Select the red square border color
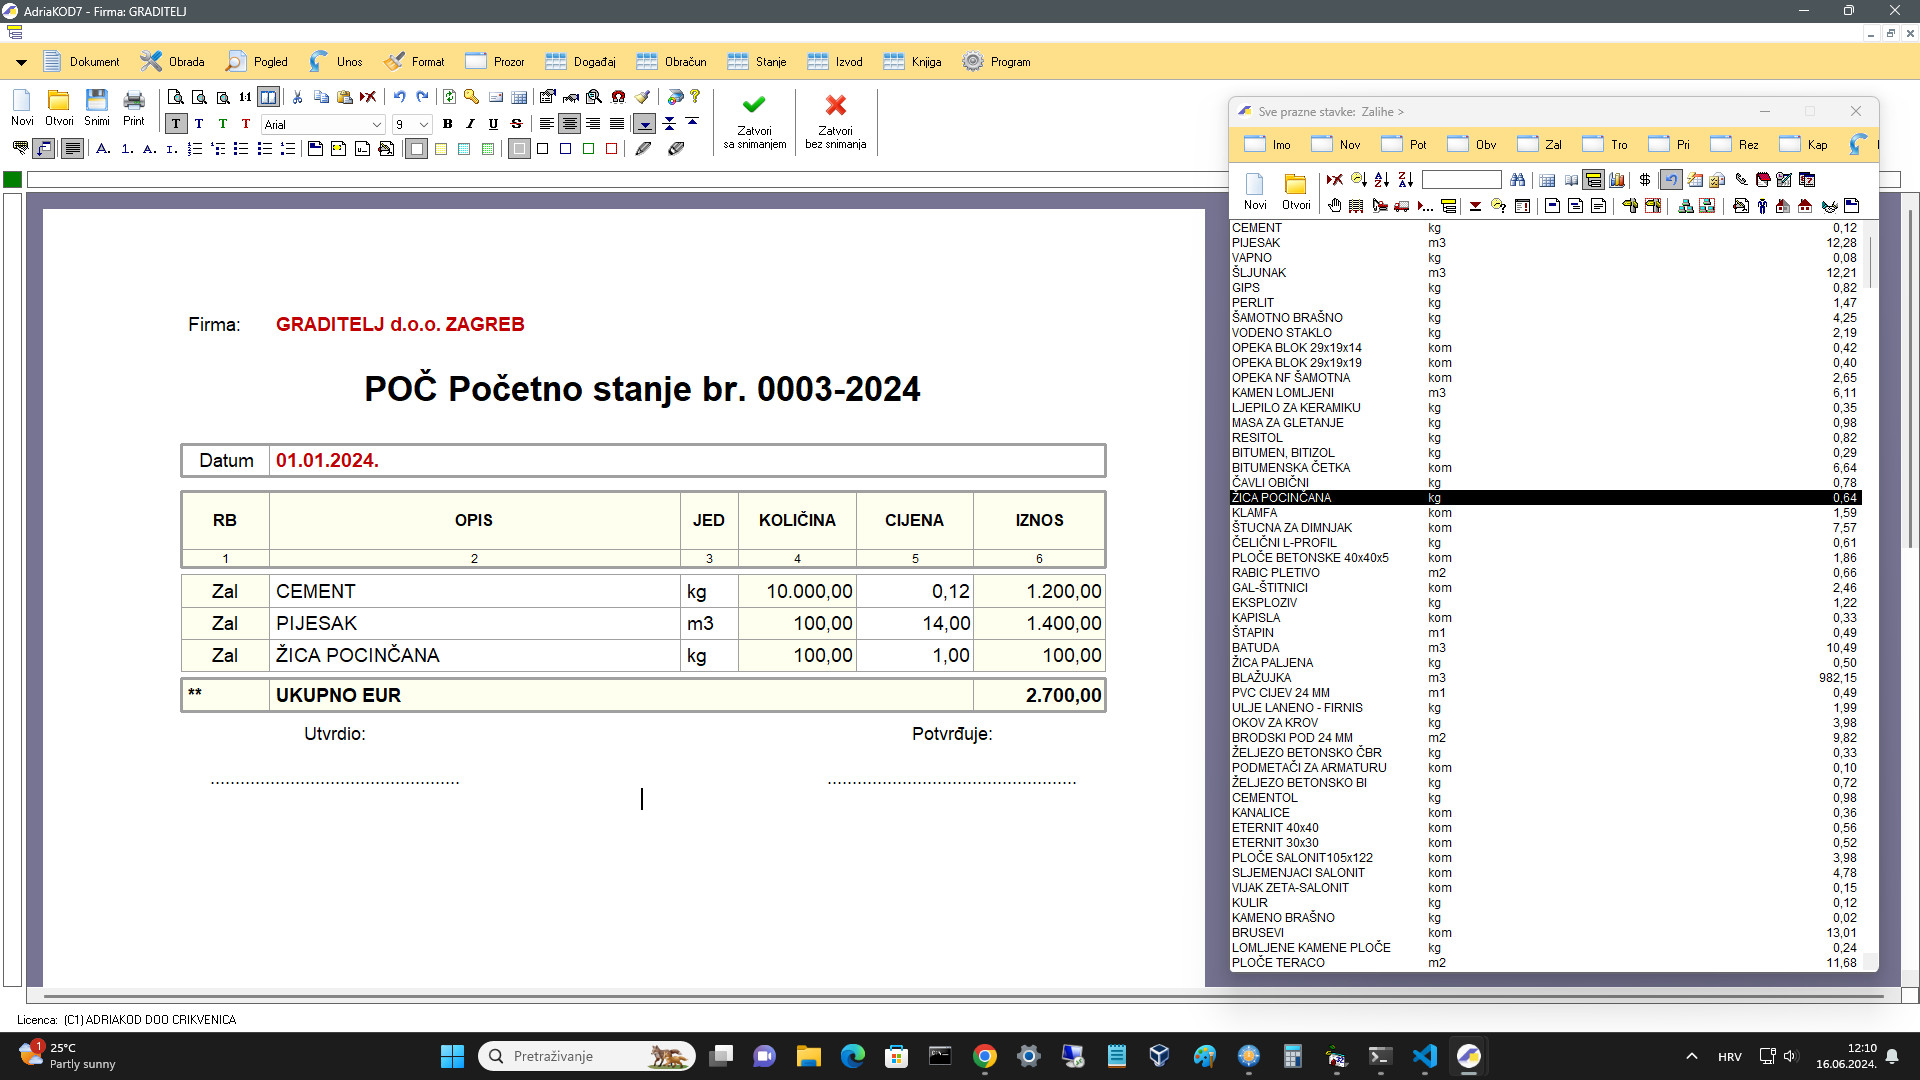 pos(611,149)
